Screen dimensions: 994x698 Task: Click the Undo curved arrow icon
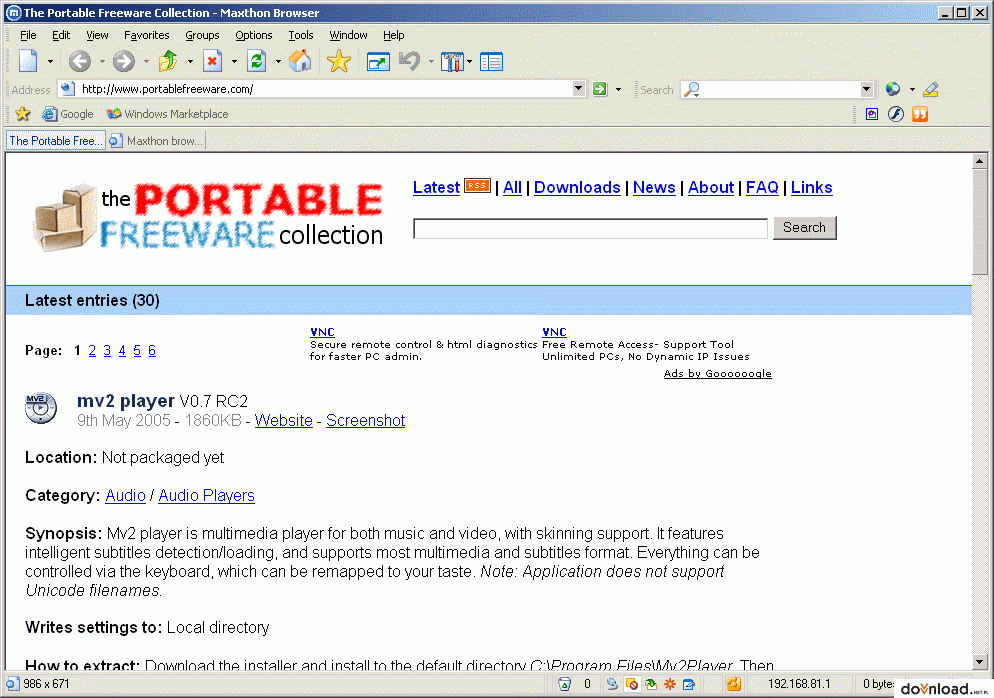[x=410, y=61]
